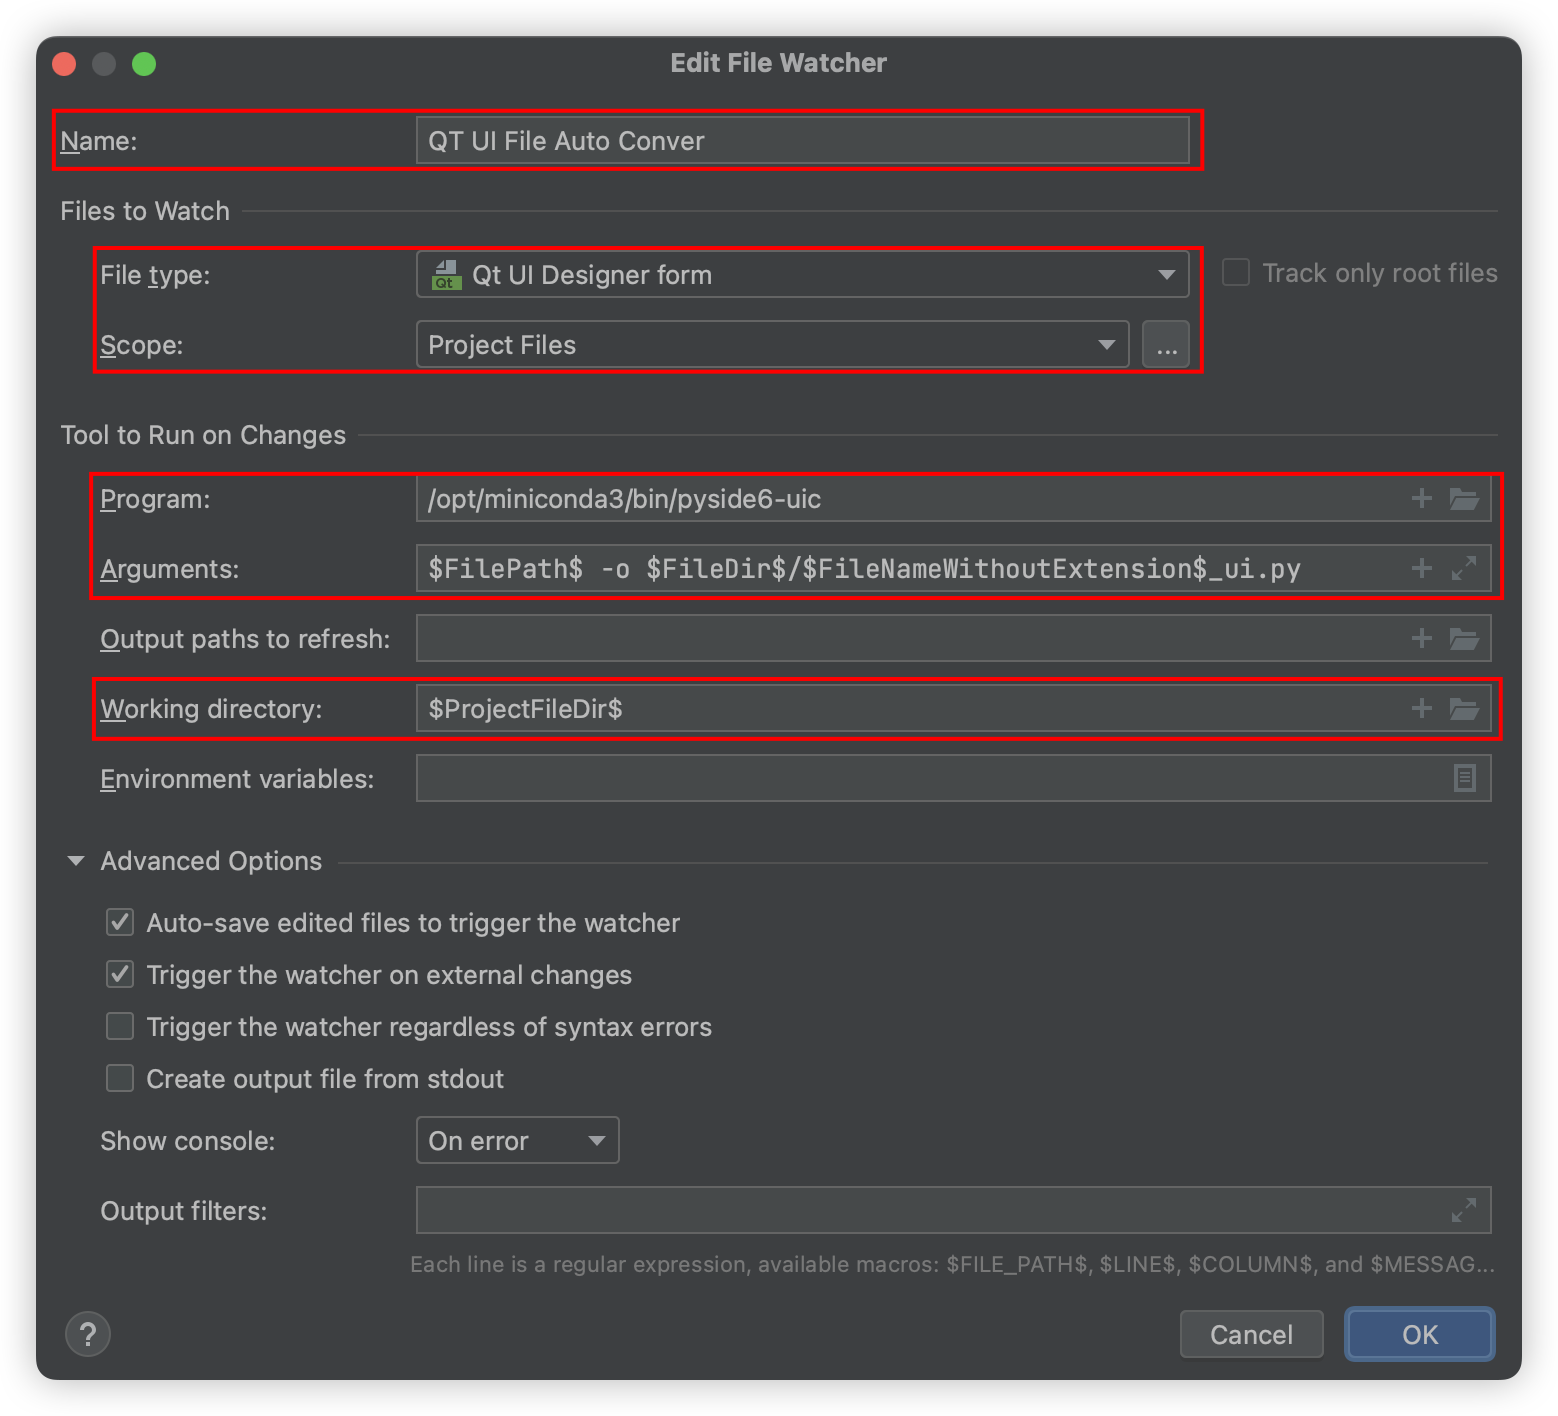Viewport: 1558px width, 1416px height.
Task: Uncheck Trigger the watcher on external changes
Action: click(x=120, y=975)
